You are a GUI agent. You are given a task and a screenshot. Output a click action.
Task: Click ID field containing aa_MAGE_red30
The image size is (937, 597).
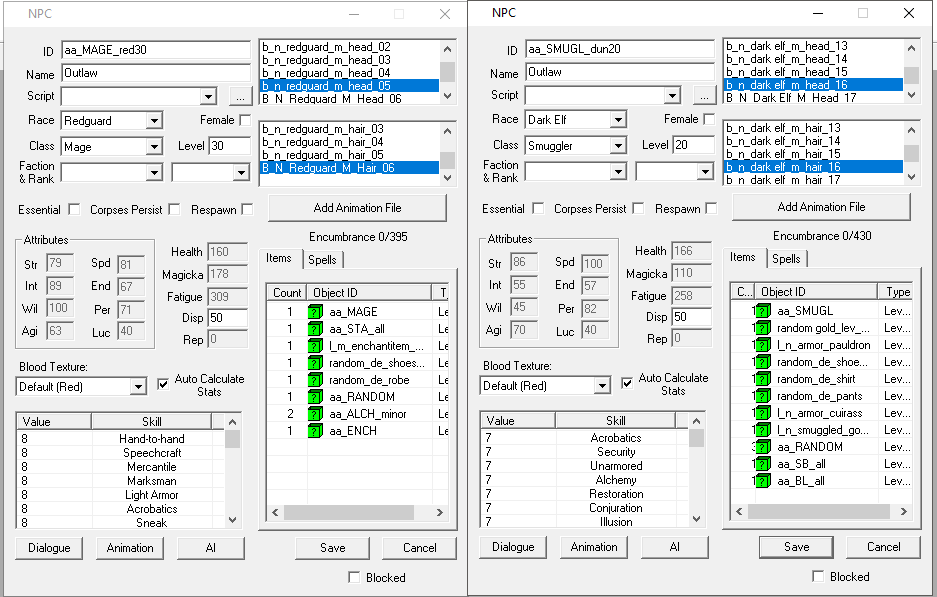pos(156,50)
